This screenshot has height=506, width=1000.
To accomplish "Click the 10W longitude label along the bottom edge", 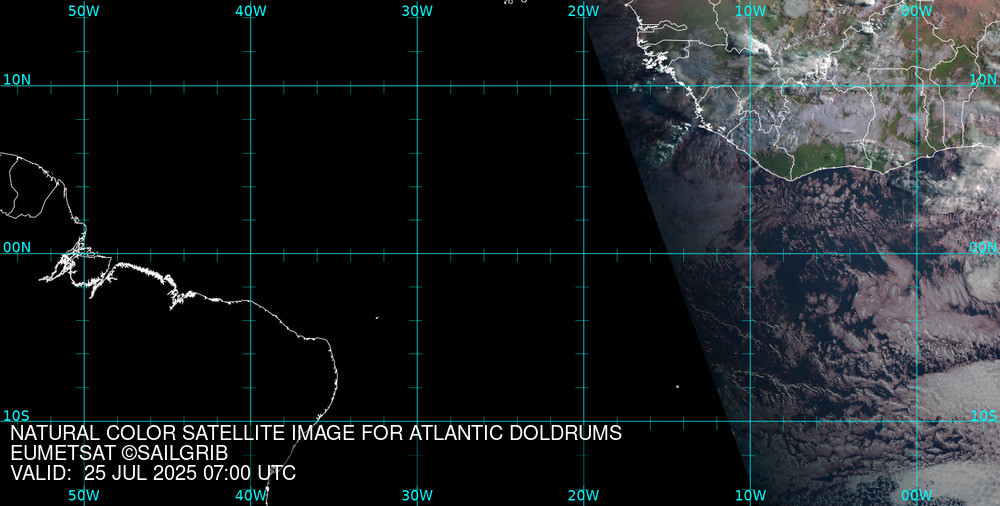I will [x=750, y=496].
